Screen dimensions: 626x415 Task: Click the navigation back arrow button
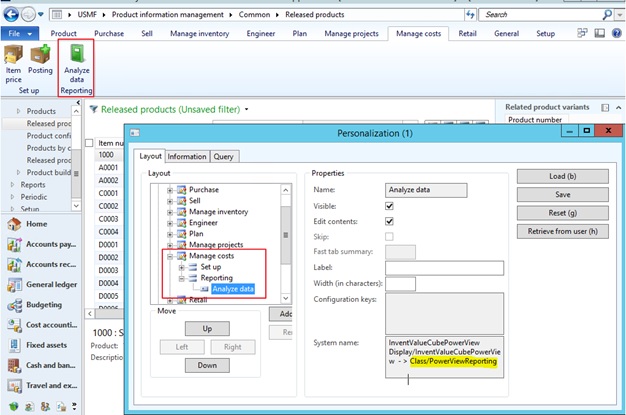[12, 14]
